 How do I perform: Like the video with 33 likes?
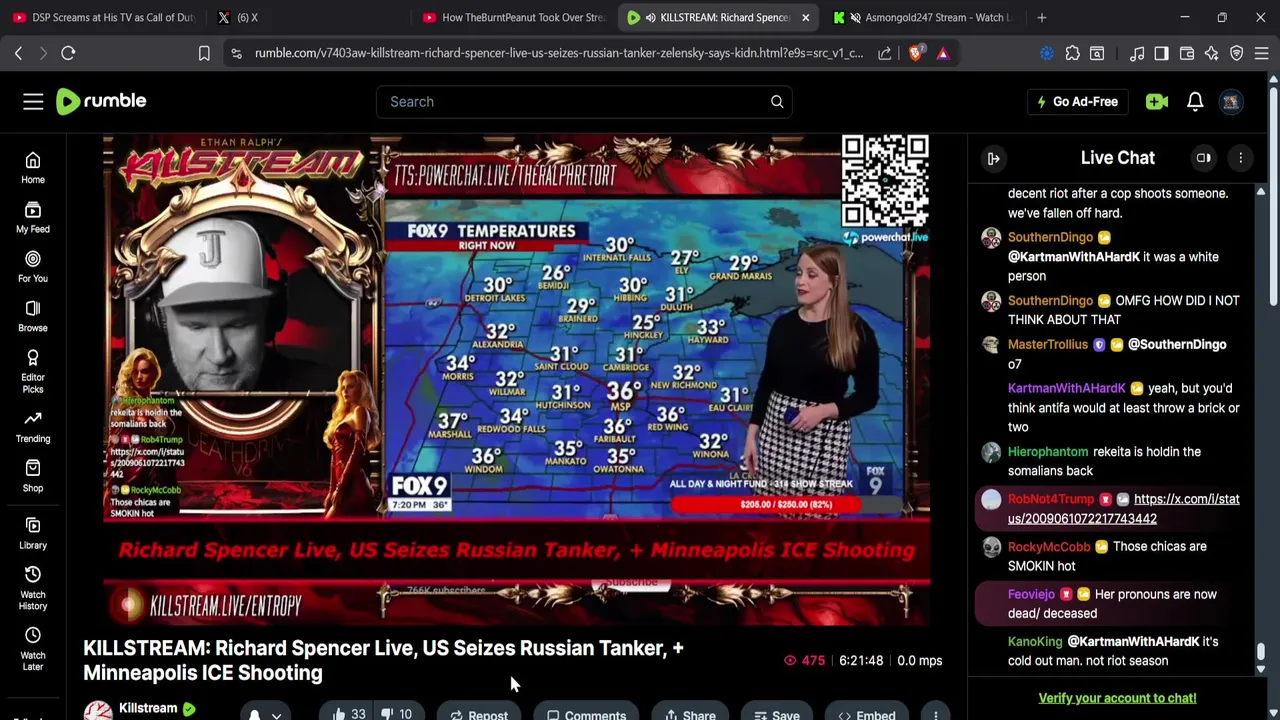pyautogui.click(x=347, y=713)
